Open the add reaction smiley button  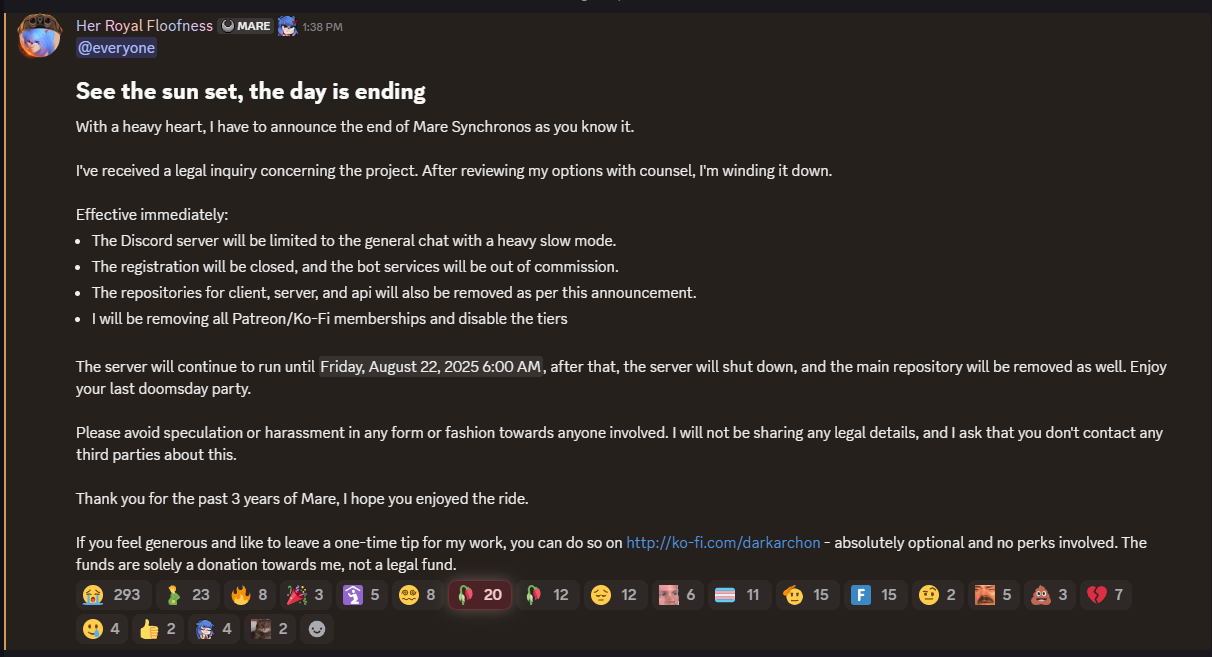pyautogui.click(x=317, y=629)
